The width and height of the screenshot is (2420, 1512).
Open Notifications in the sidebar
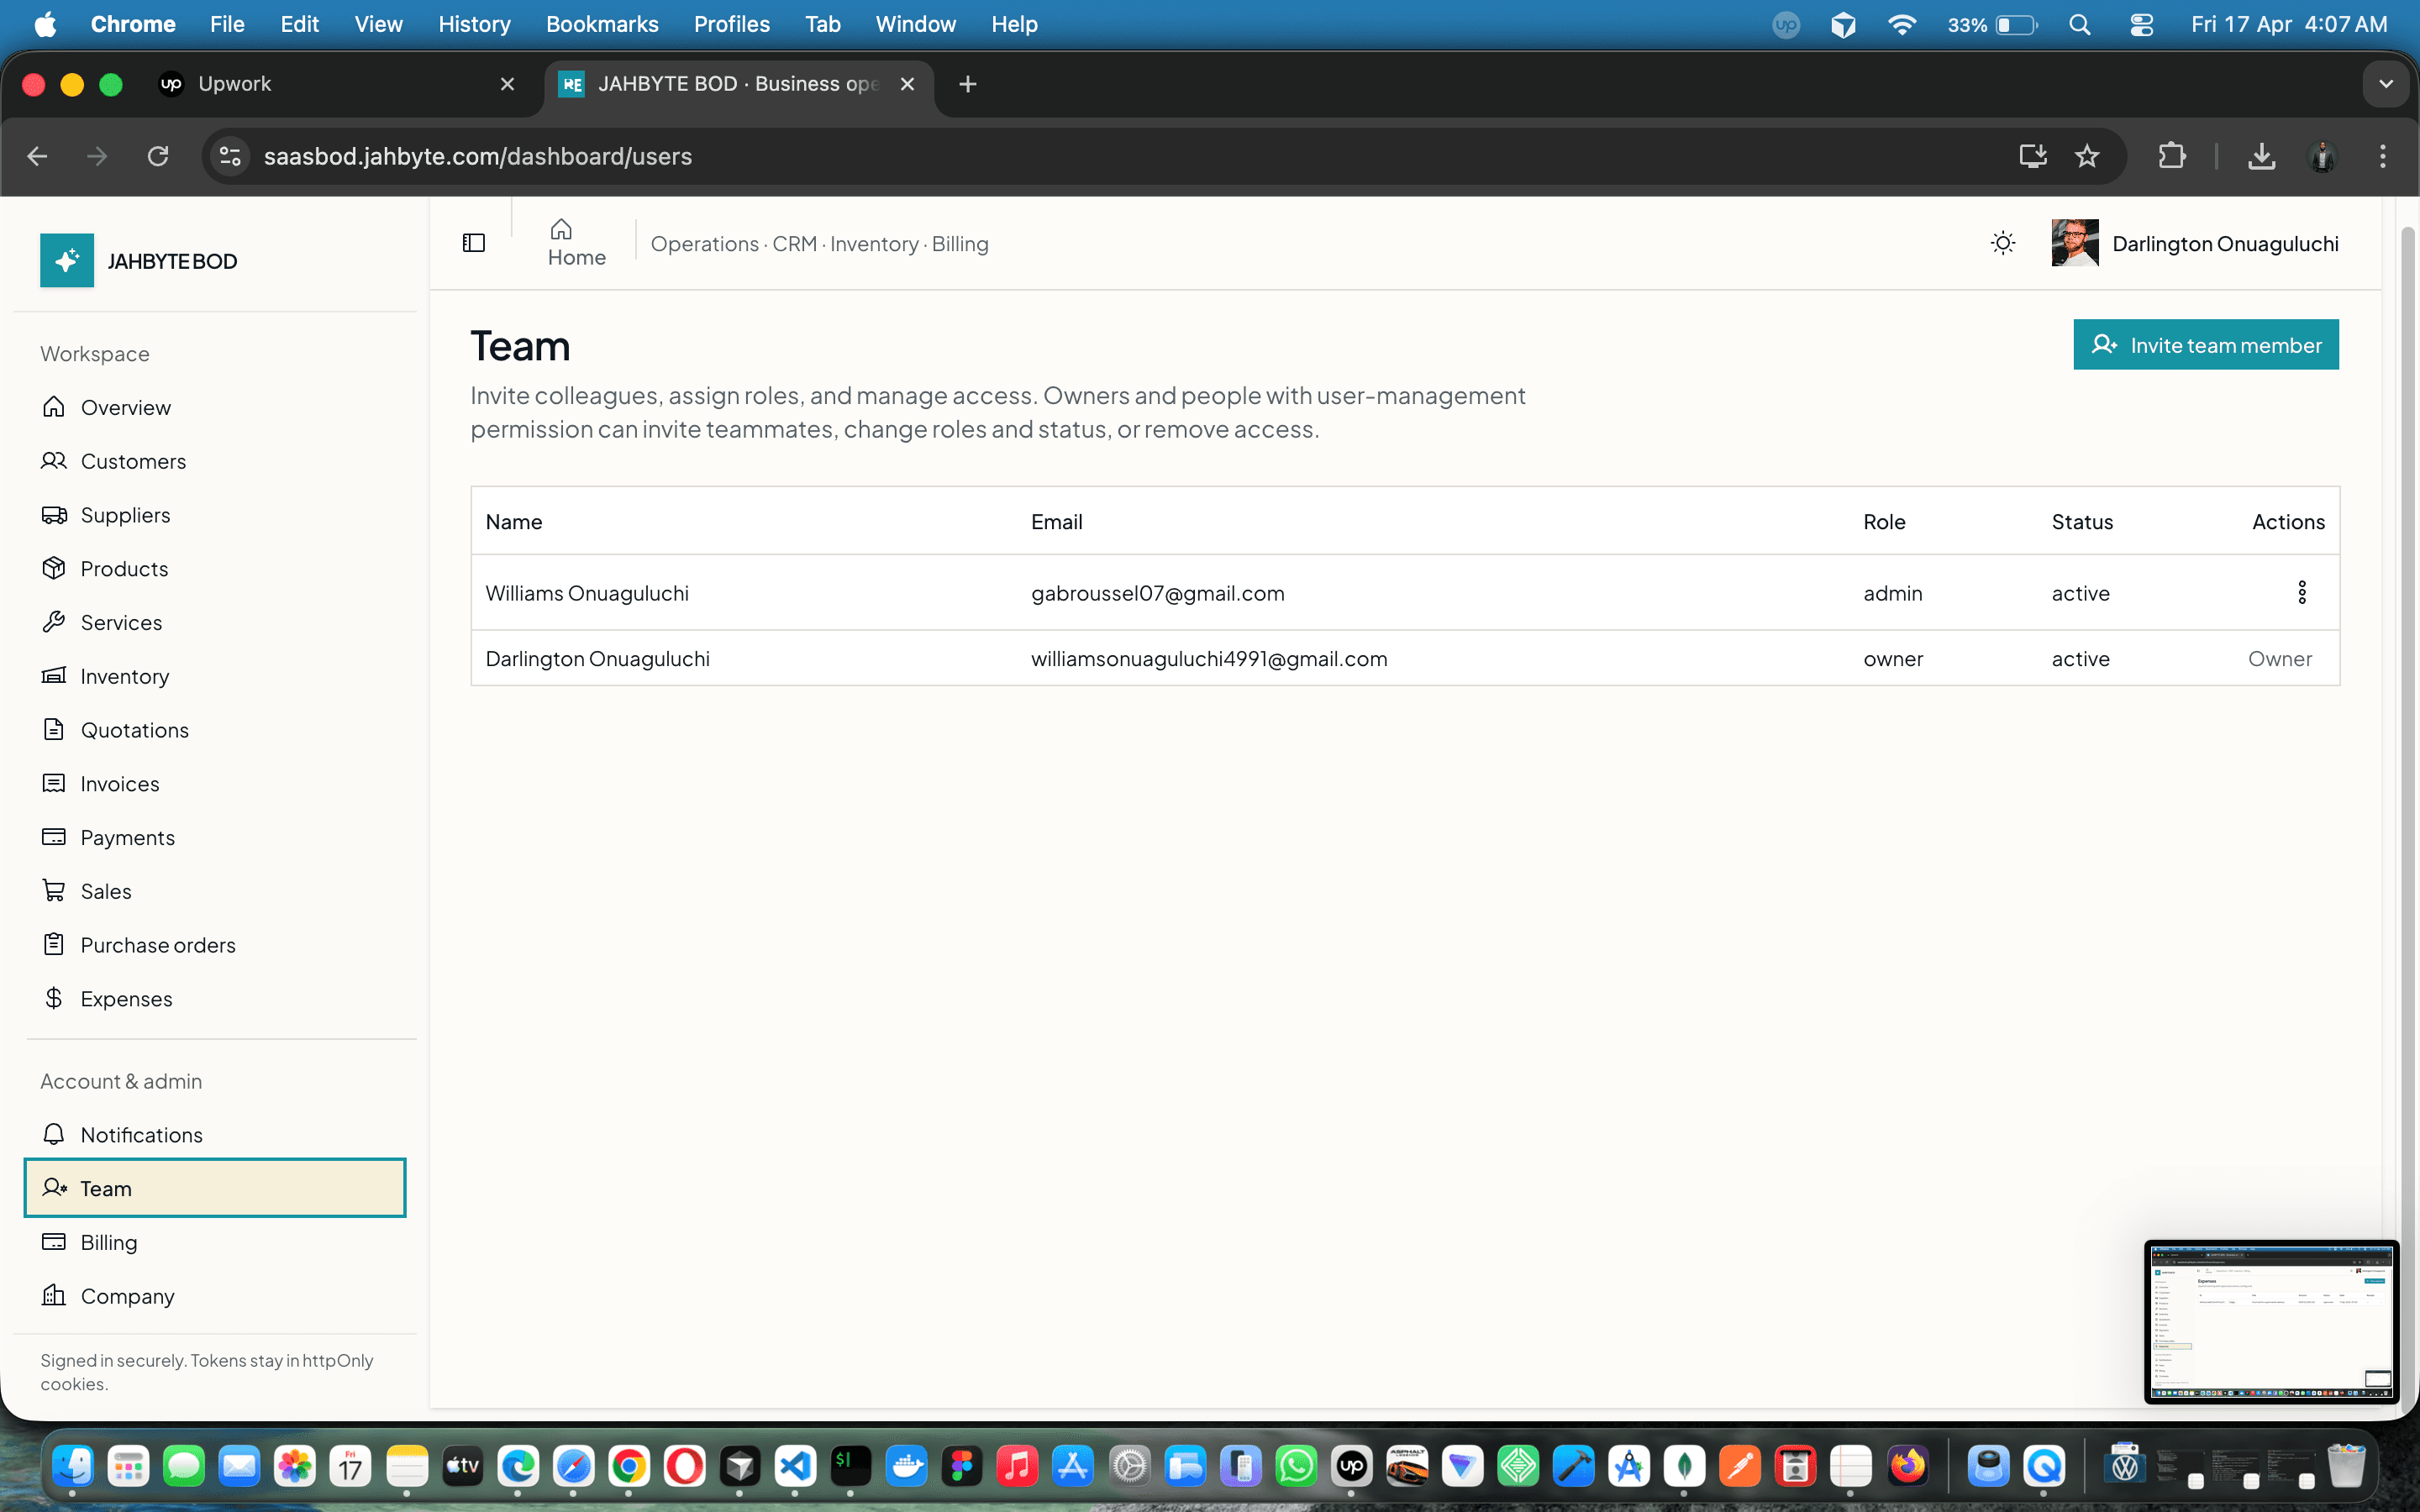point(141,1134)
